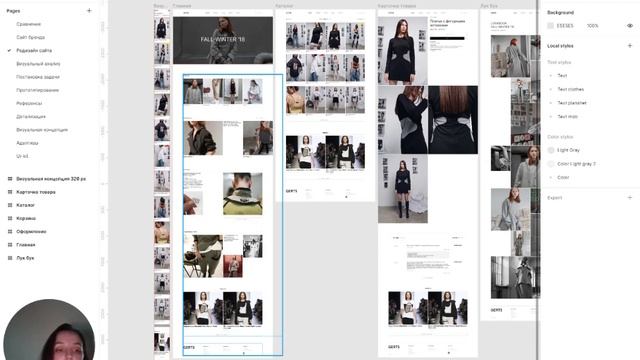
Task: Select the Корзина layer
Action: (x=26, y=218)
